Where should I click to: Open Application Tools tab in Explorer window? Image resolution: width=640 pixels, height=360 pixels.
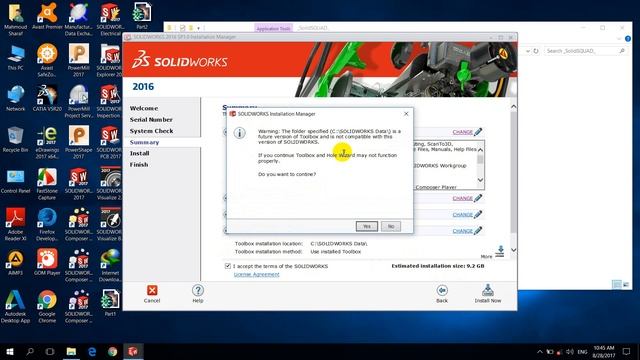coord(273,28)
